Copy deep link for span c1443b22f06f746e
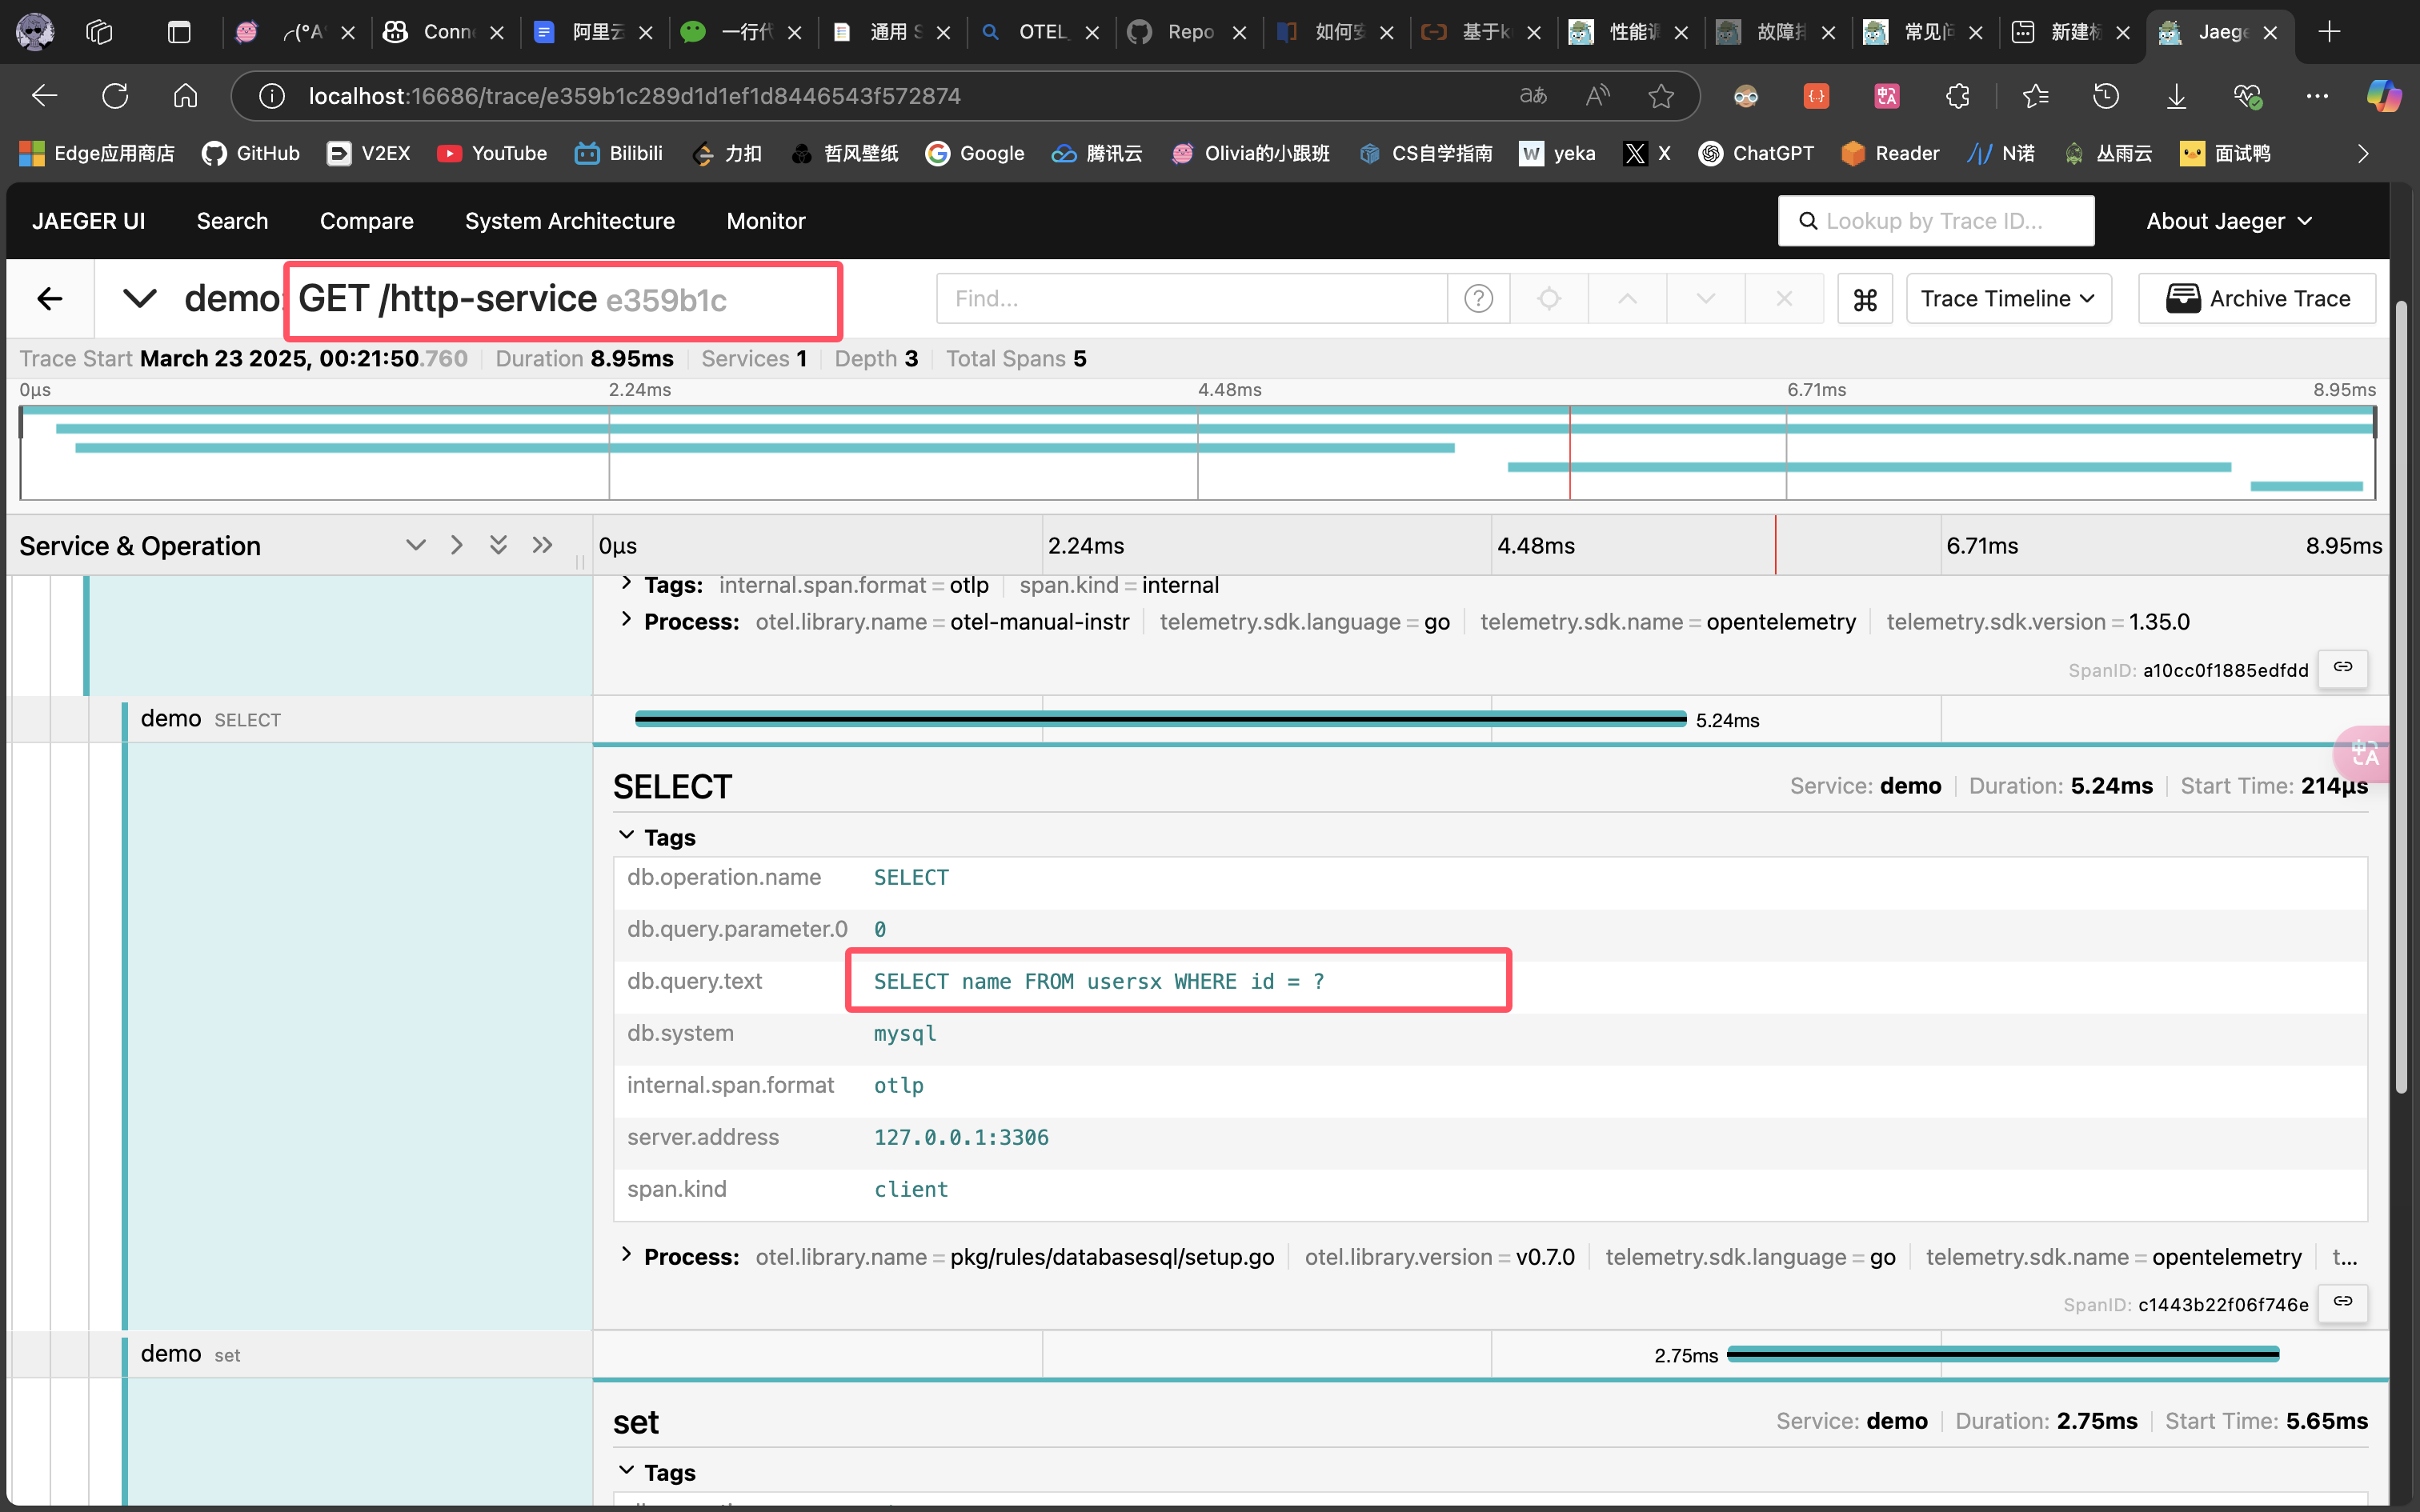This screenshot has height=1512, width=2420. tap(2343, 1302)
